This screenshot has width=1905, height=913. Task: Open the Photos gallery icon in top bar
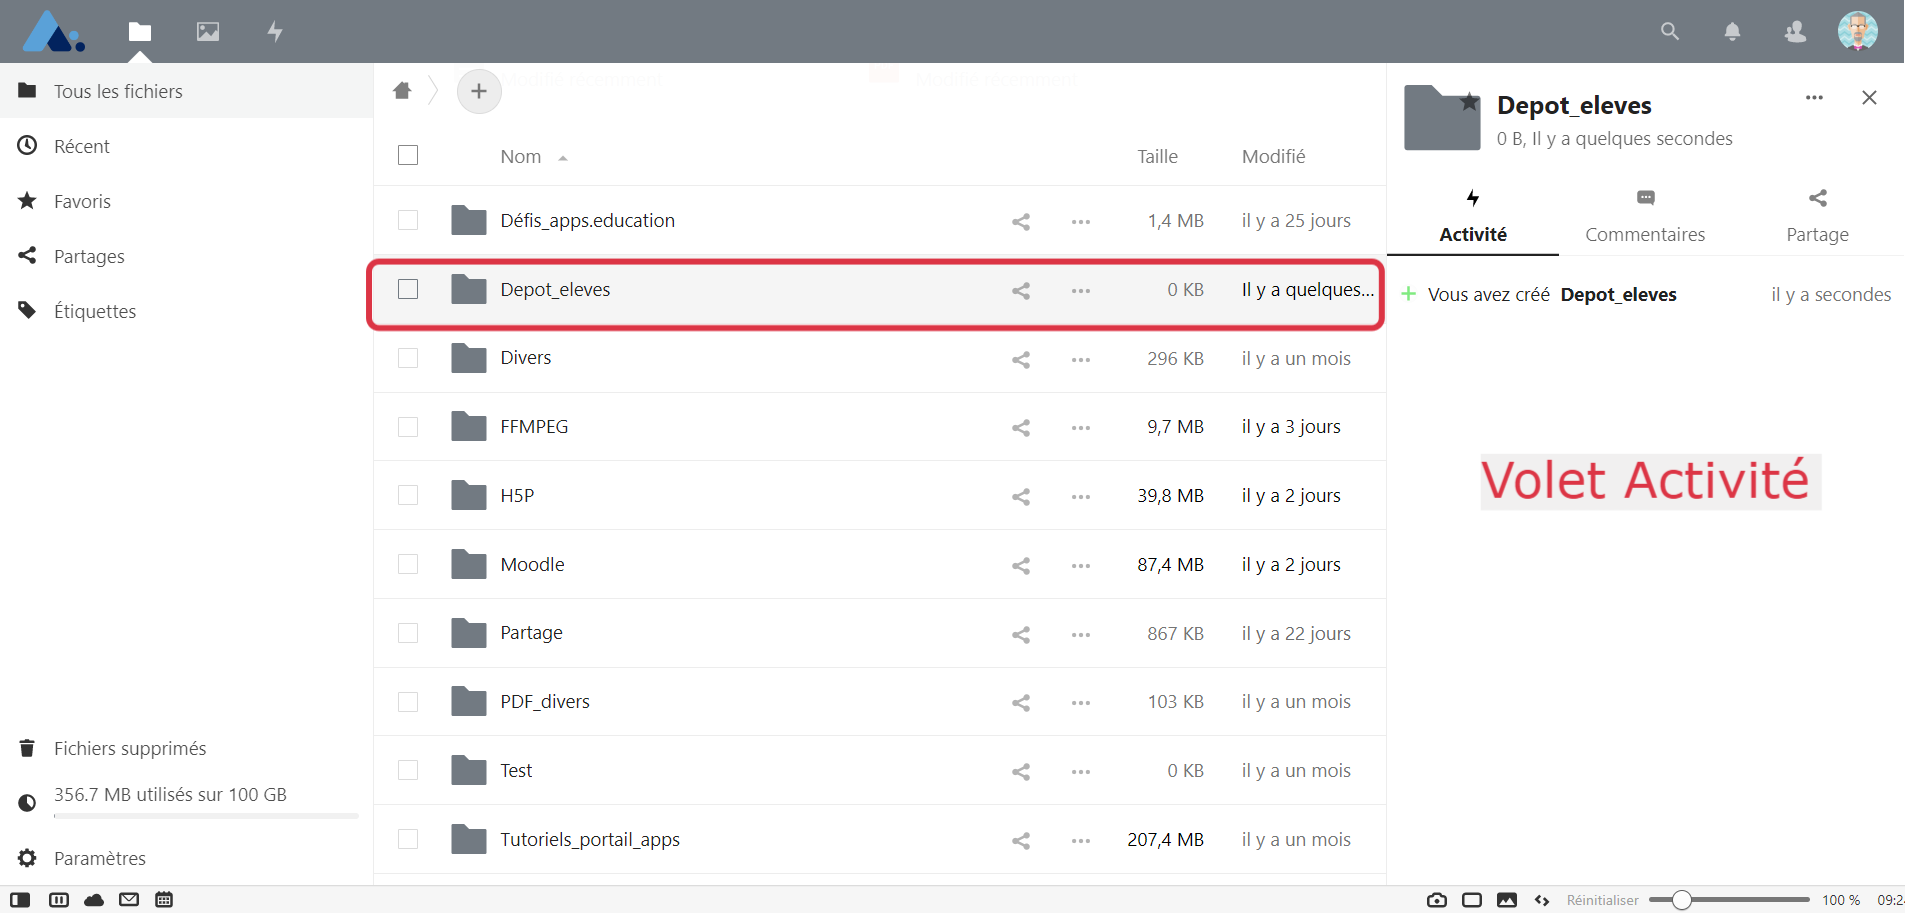click(x=208, y=32)
